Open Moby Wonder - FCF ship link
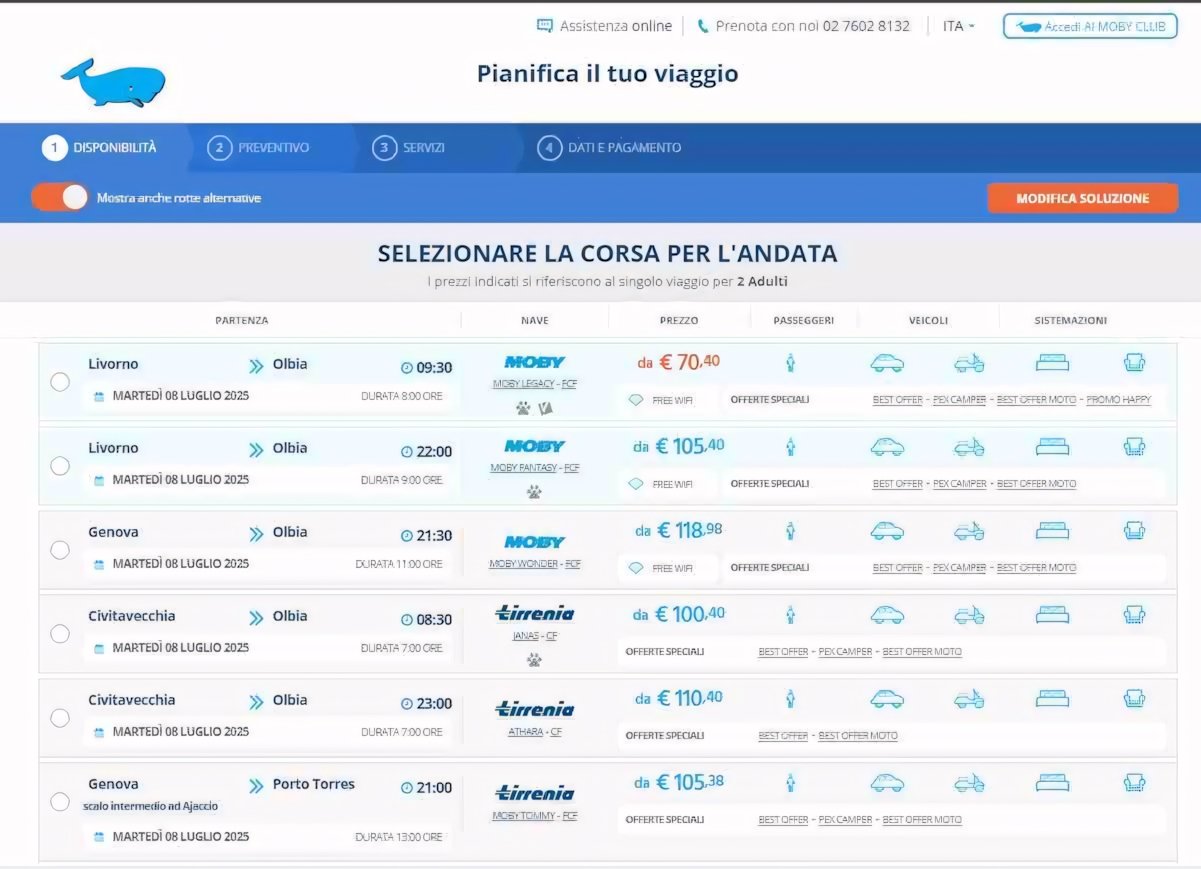The height and width of the screenshot is (869, 1201). tap(535, 564)
